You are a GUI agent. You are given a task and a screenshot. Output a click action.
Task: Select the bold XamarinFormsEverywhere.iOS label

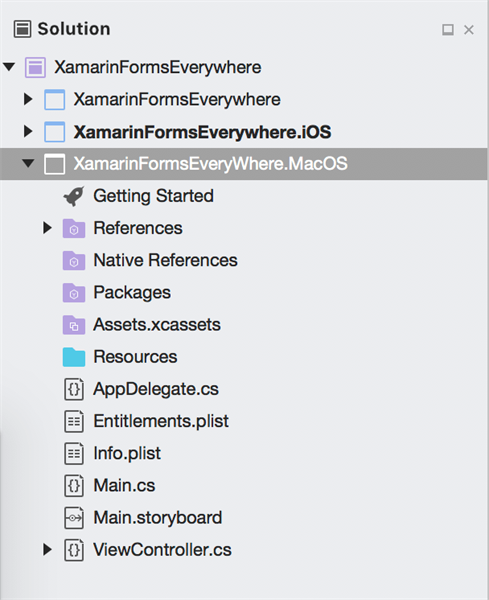202,132
